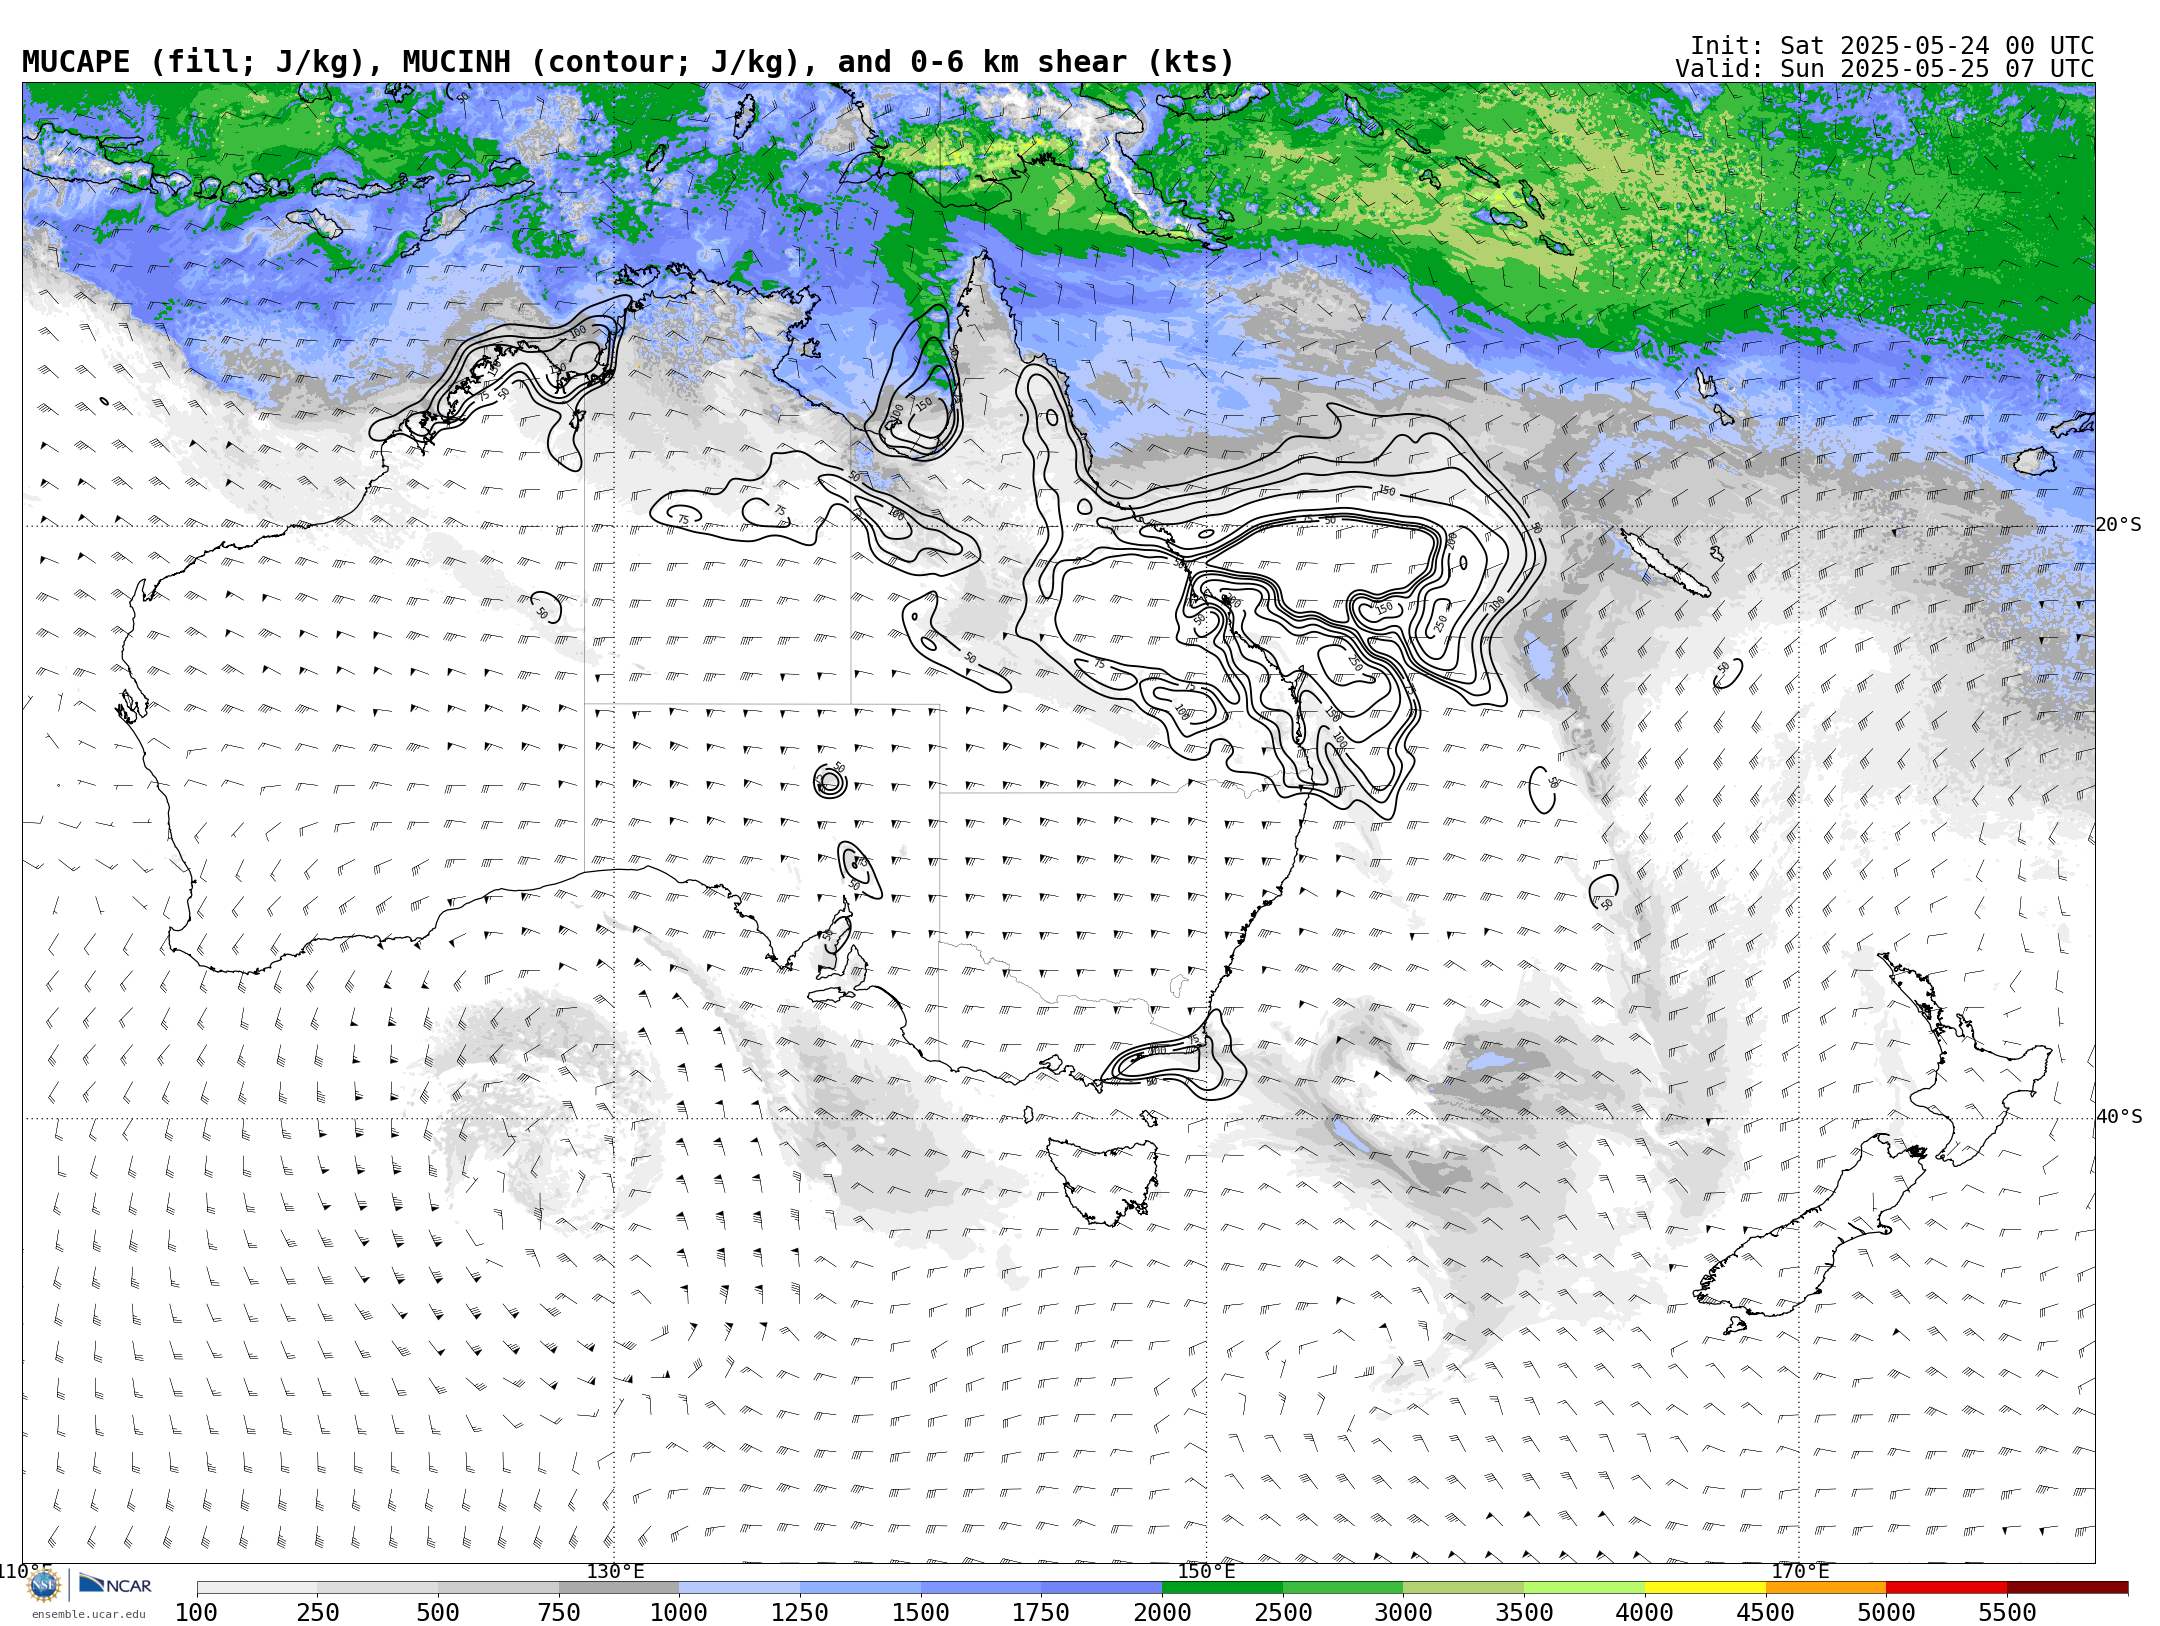
Task: Pick the medium green 2500–3000 colorbar swatch
Action: click(1343, 1588)
